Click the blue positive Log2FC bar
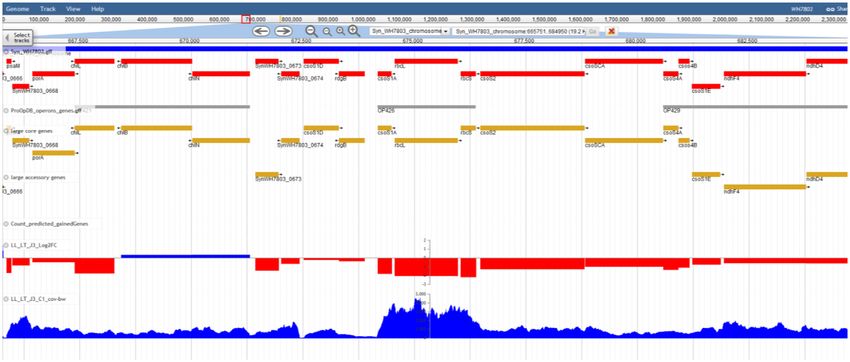Viewport: 850px width, 362px height. coord(185,256)
